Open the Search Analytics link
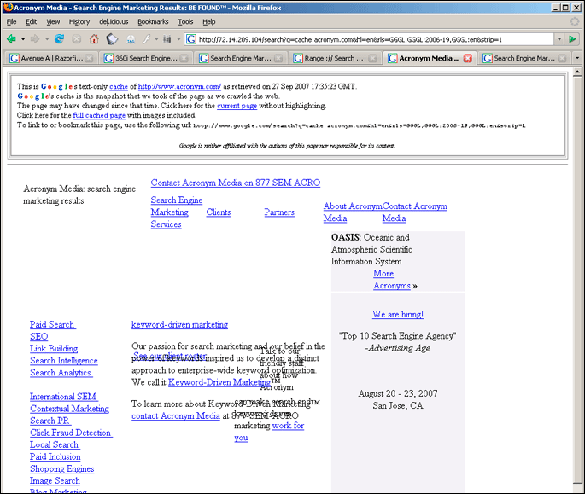585x494 pixels. tap(61, 372)
